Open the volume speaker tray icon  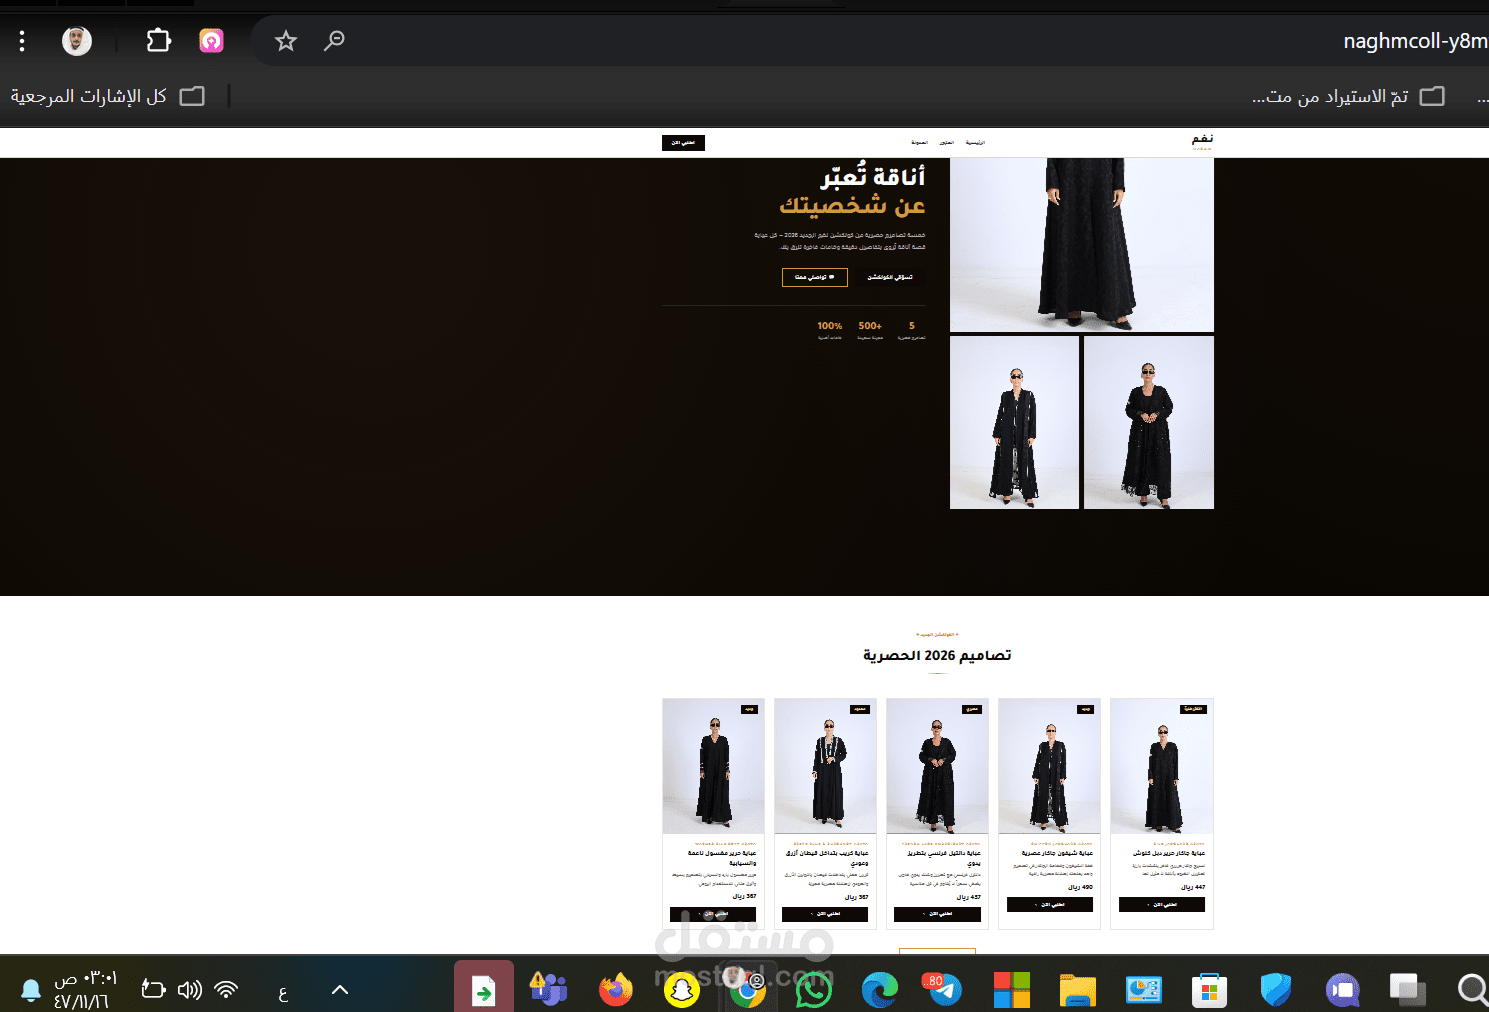click(x=190, y=990)
